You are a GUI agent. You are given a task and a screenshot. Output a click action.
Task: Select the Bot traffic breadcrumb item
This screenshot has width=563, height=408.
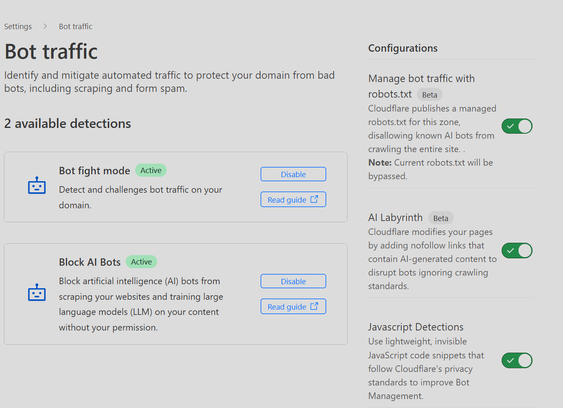point(75,26)
